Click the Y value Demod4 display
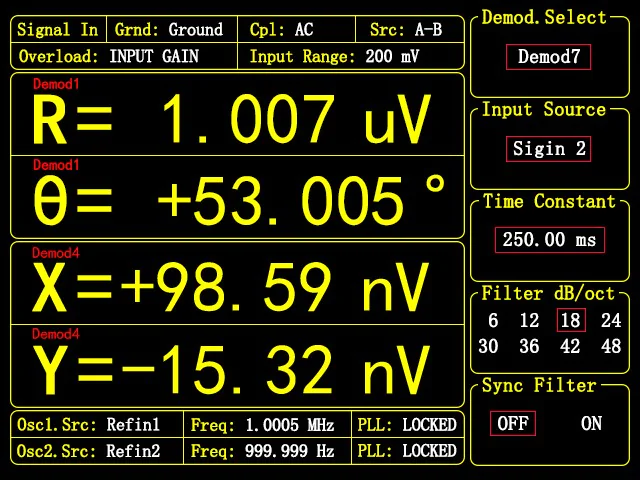Image resolution: width=640 pixels, height=480 pixels. coord(238,366)
